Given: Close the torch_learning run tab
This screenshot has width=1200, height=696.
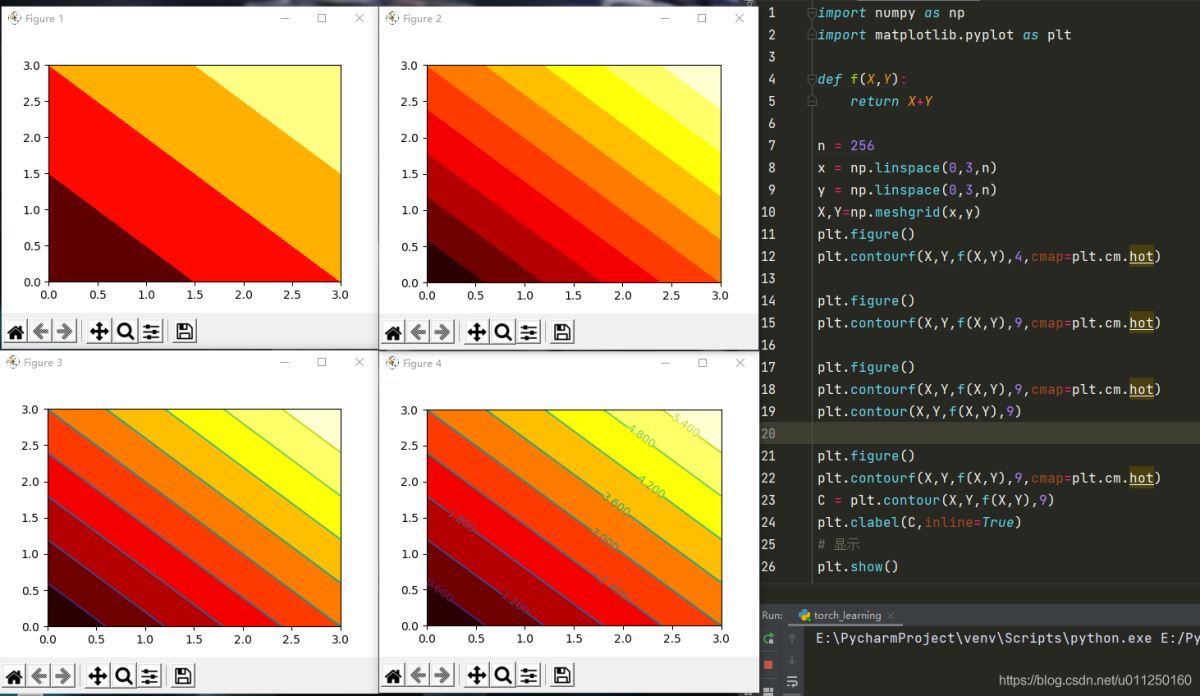Looking at the screenshot, I should pos(891,616).
